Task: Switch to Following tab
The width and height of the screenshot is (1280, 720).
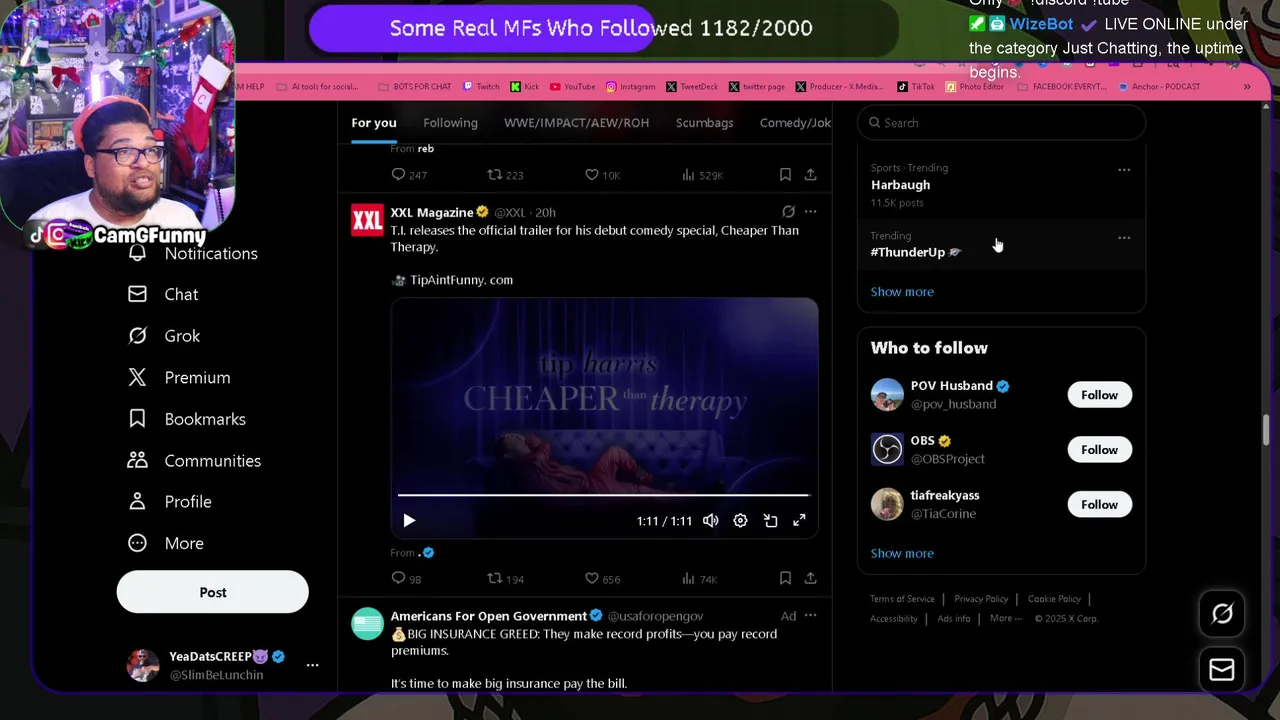Action: (450, 123)
